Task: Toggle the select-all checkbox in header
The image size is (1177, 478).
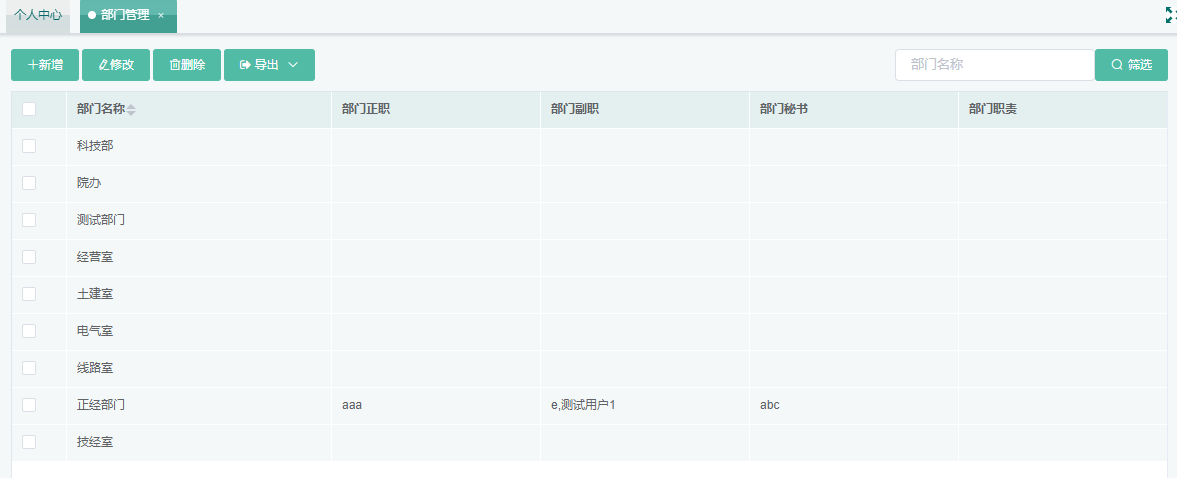Action: tap(29, 109)
